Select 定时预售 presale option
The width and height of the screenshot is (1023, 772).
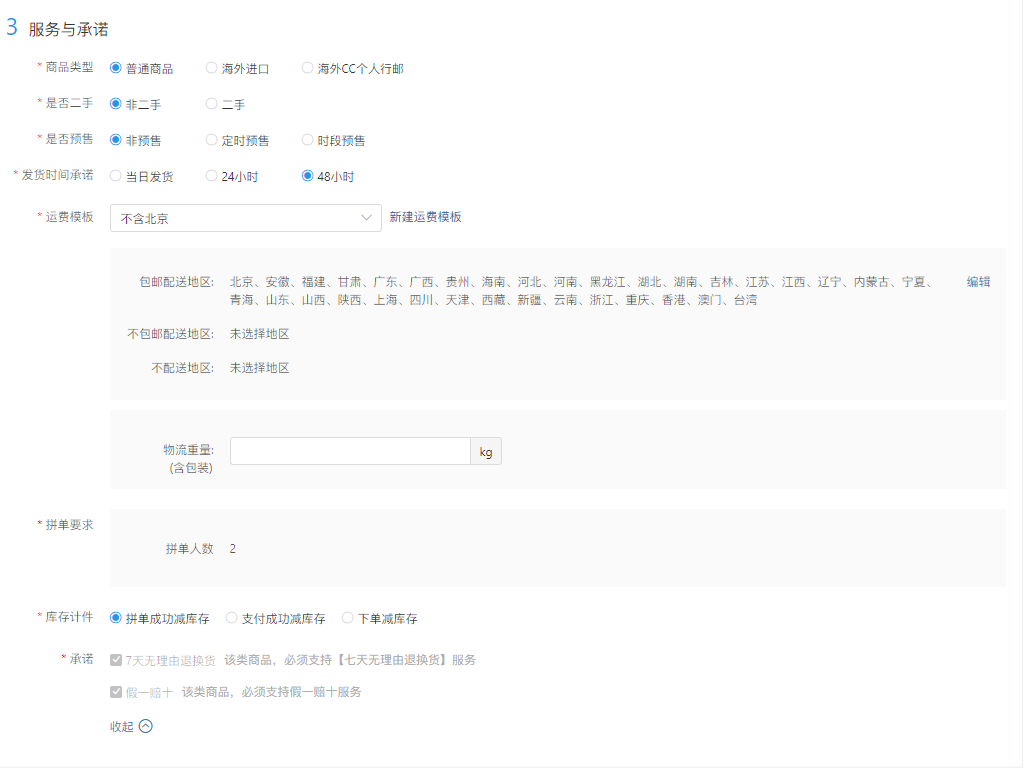pos(211,140)
